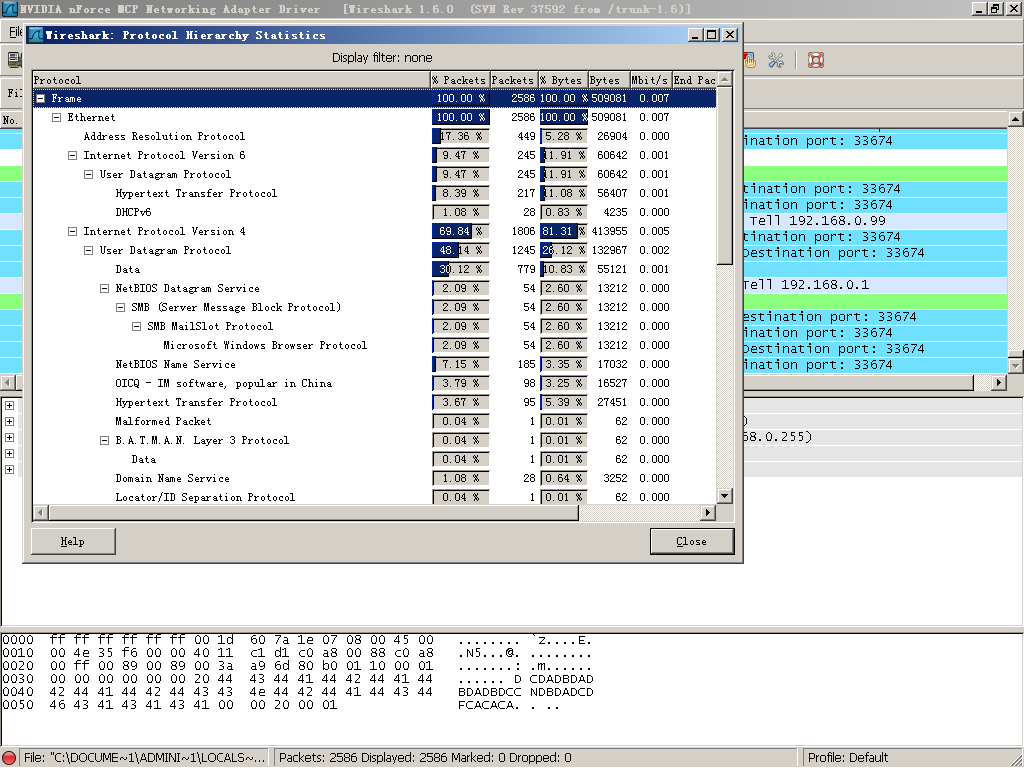Click the Wireshark preferences tools icon
This screenshot has height=768, width=1024.
click(x=776, y=60)
